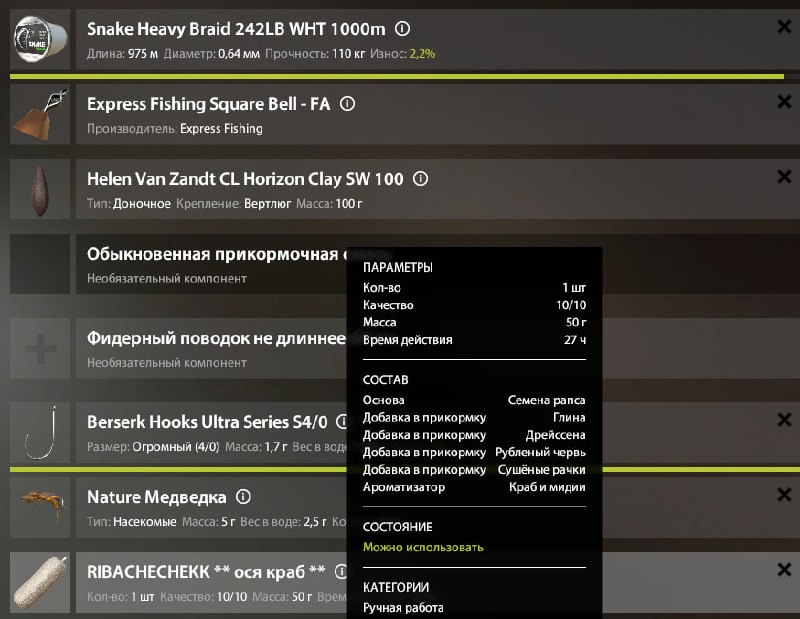800x619 pixels.
Task: Select the RIBACHECHEKK groundbait thumbnail
Action: (40, 581)
